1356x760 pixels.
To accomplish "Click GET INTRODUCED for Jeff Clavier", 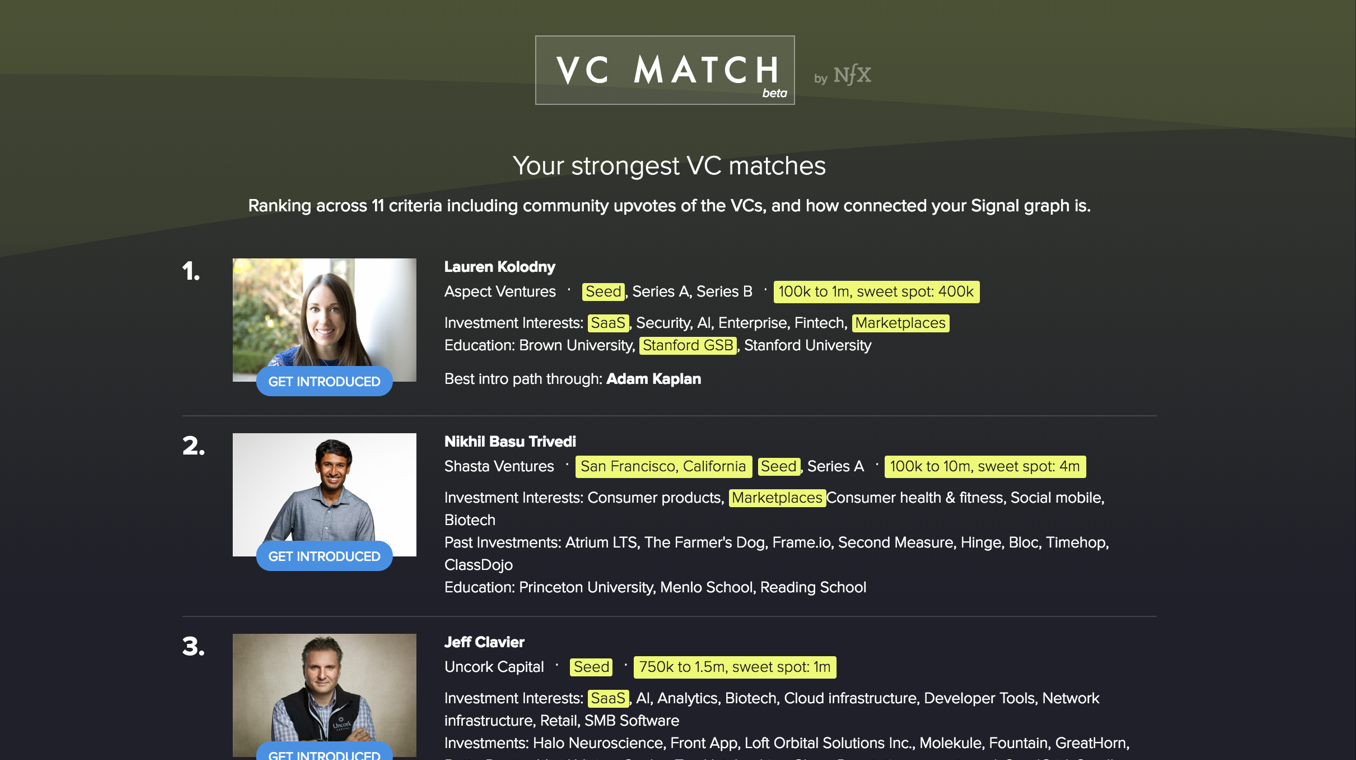I will click(324, 755).
